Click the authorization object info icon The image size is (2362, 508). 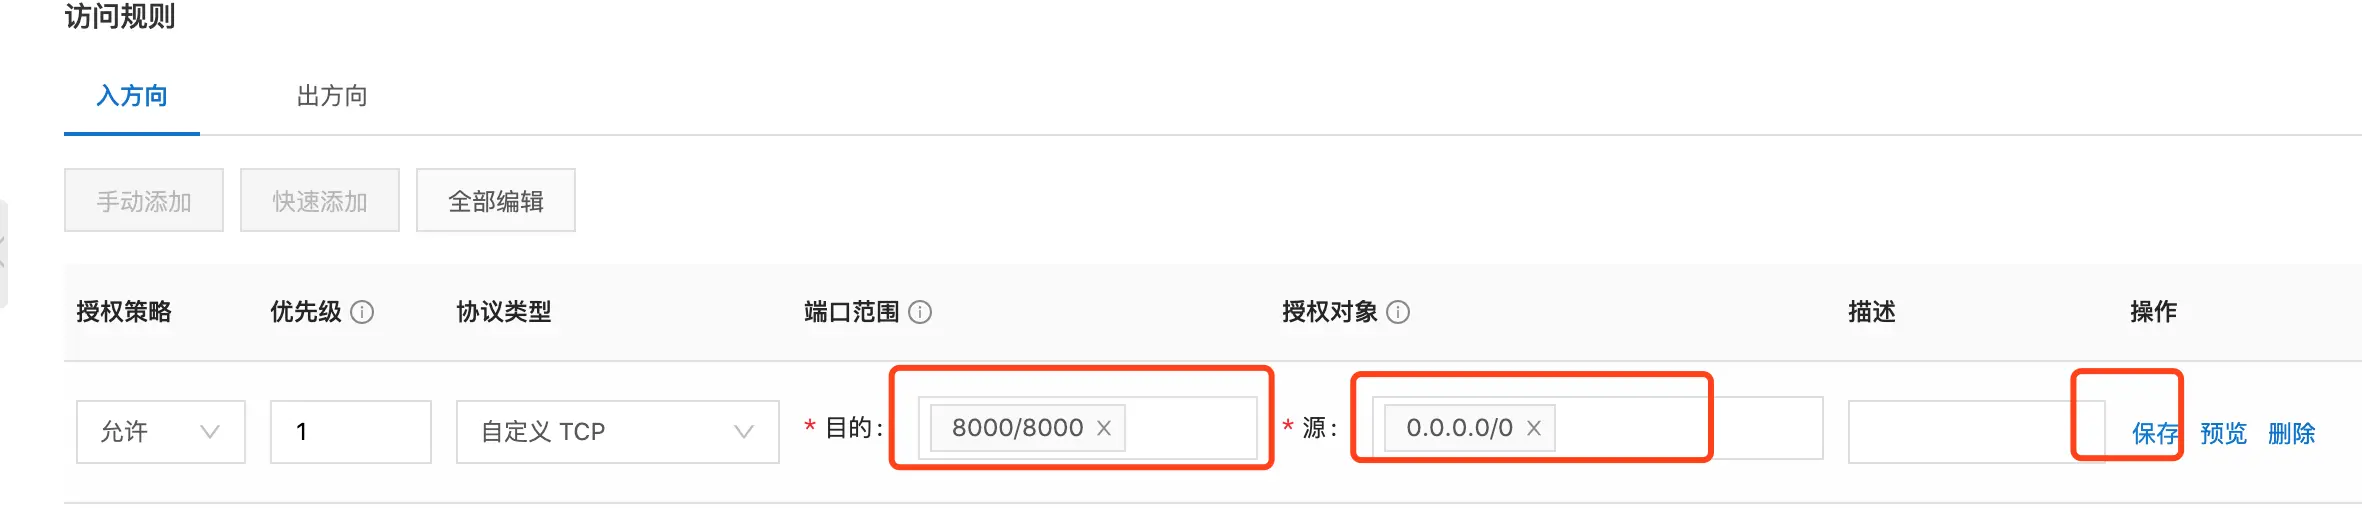click(1399, 312)
